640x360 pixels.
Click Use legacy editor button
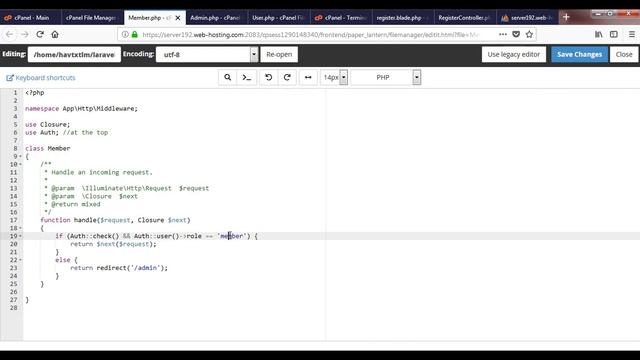513,54
